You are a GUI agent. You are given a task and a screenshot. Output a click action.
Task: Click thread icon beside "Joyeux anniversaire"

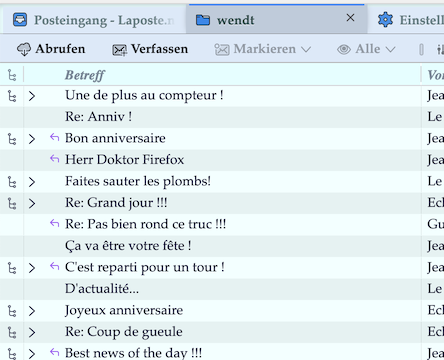(12, 311)
